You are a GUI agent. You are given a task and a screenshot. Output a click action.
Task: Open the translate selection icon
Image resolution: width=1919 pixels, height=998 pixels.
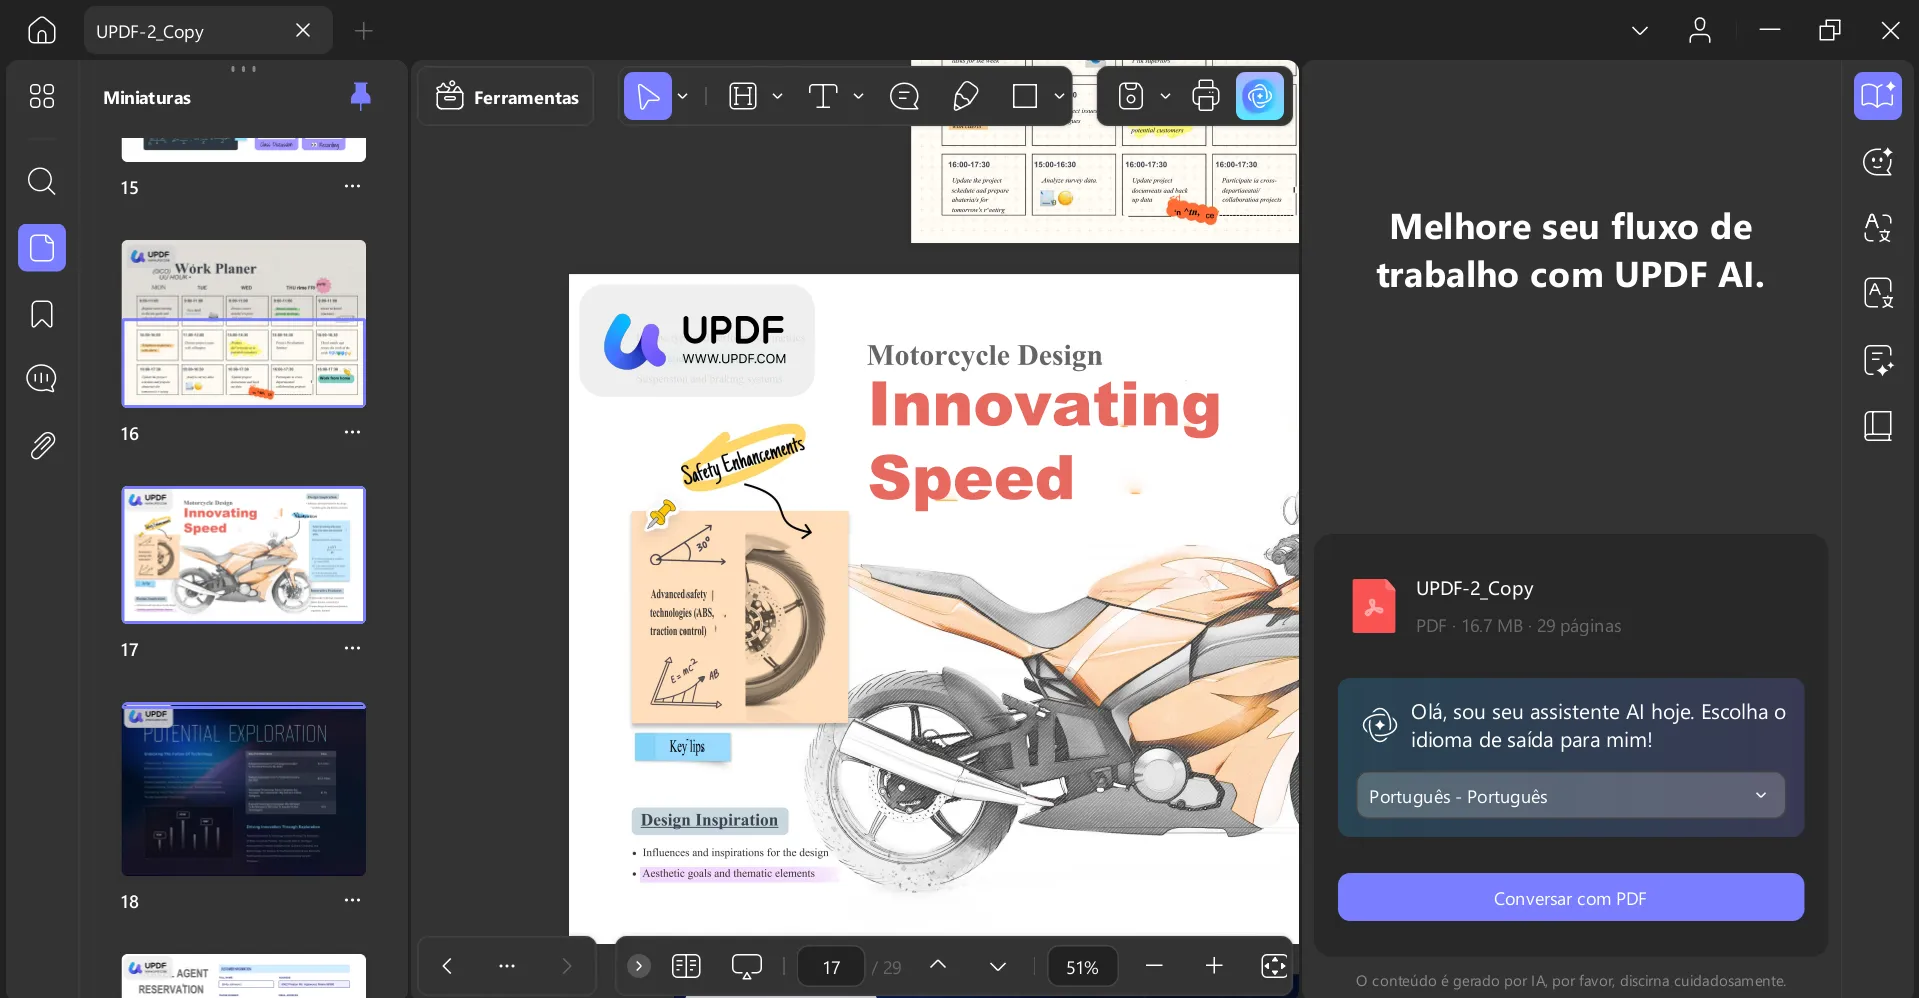point(1878,228)
